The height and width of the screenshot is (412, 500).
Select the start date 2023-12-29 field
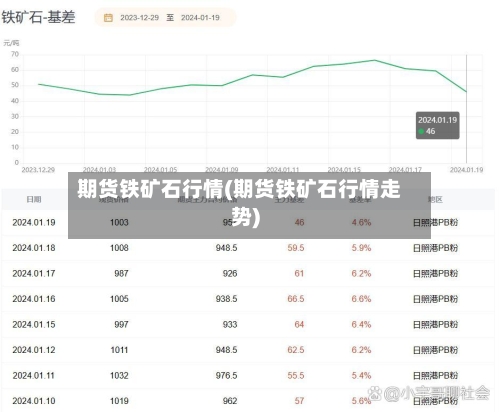click(139, 18)
